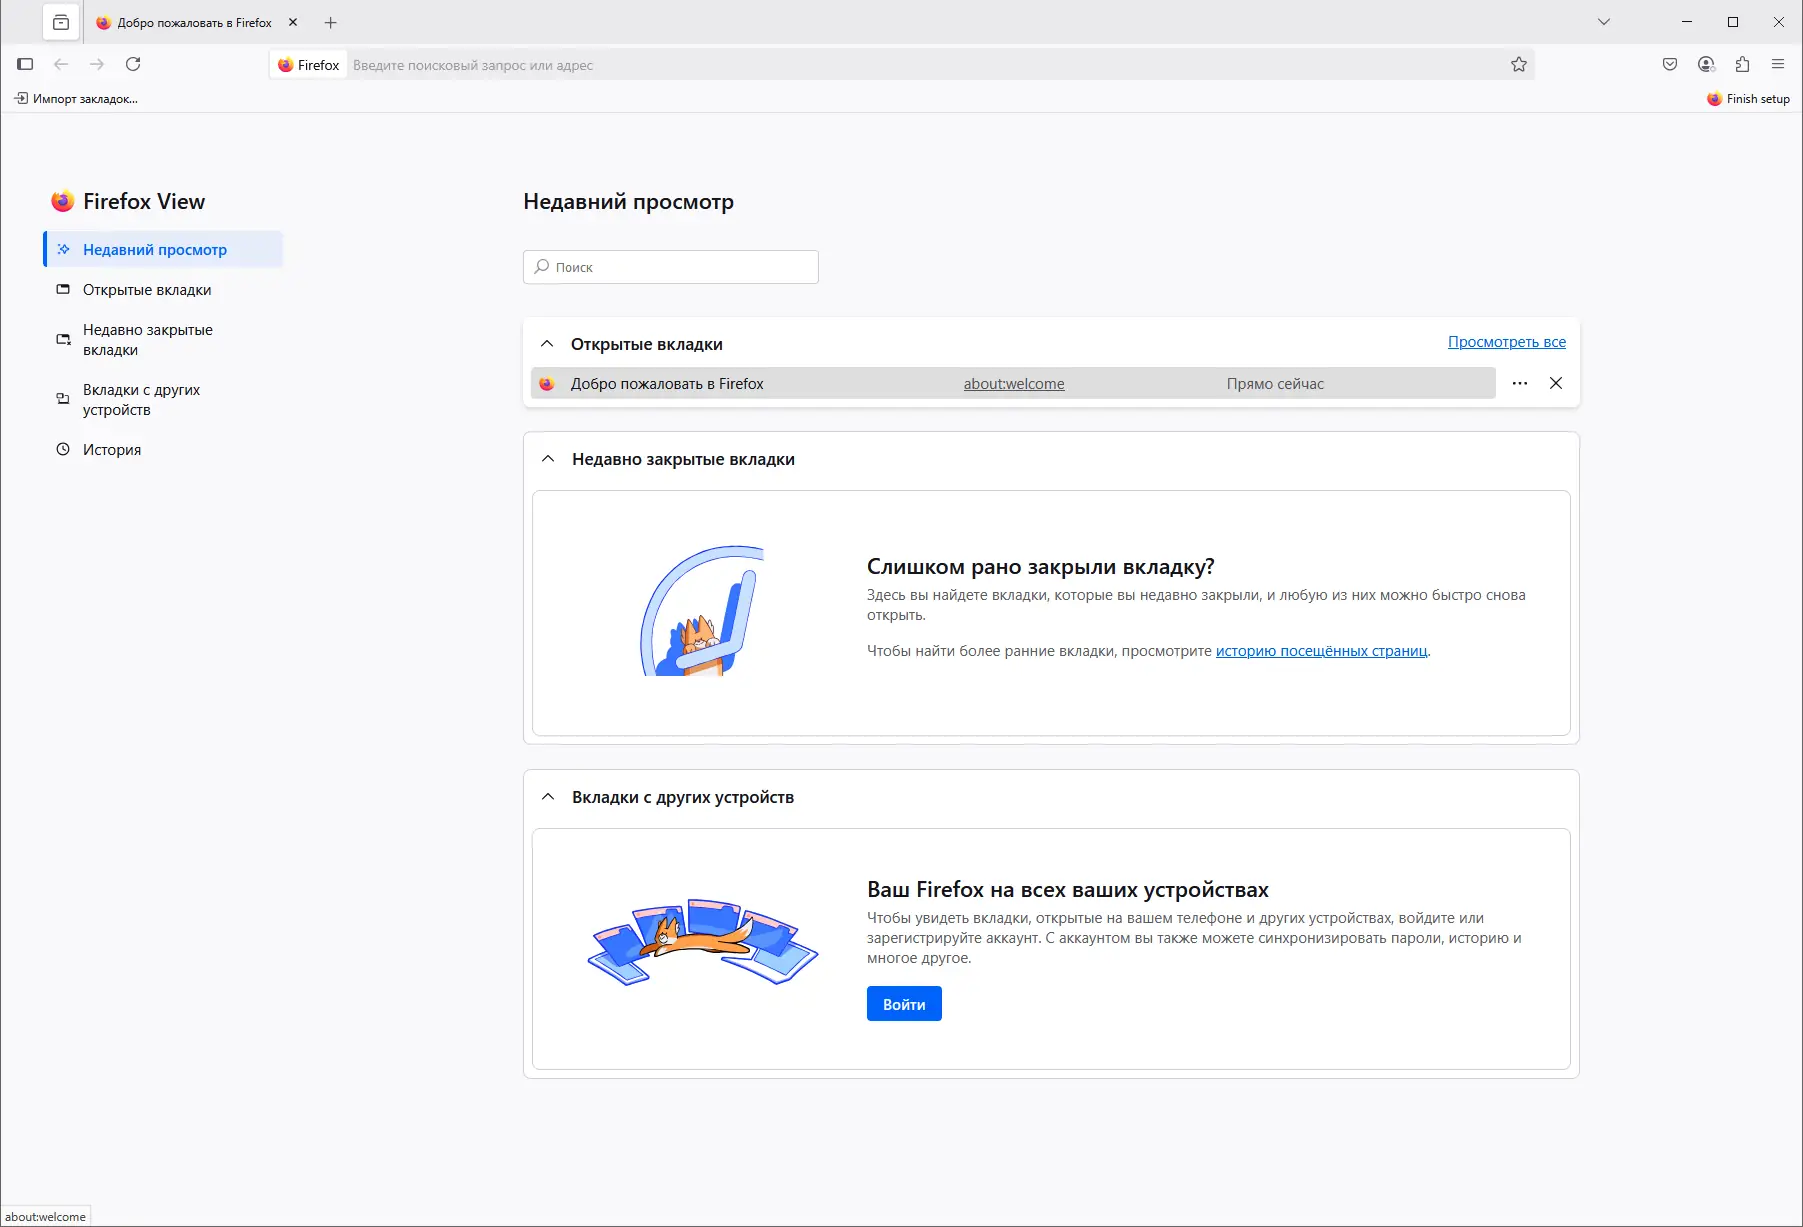Open the list-all-tabs dropdown chevron
Viewport: 1803px width, 1227px height.
click(1603, 22)
